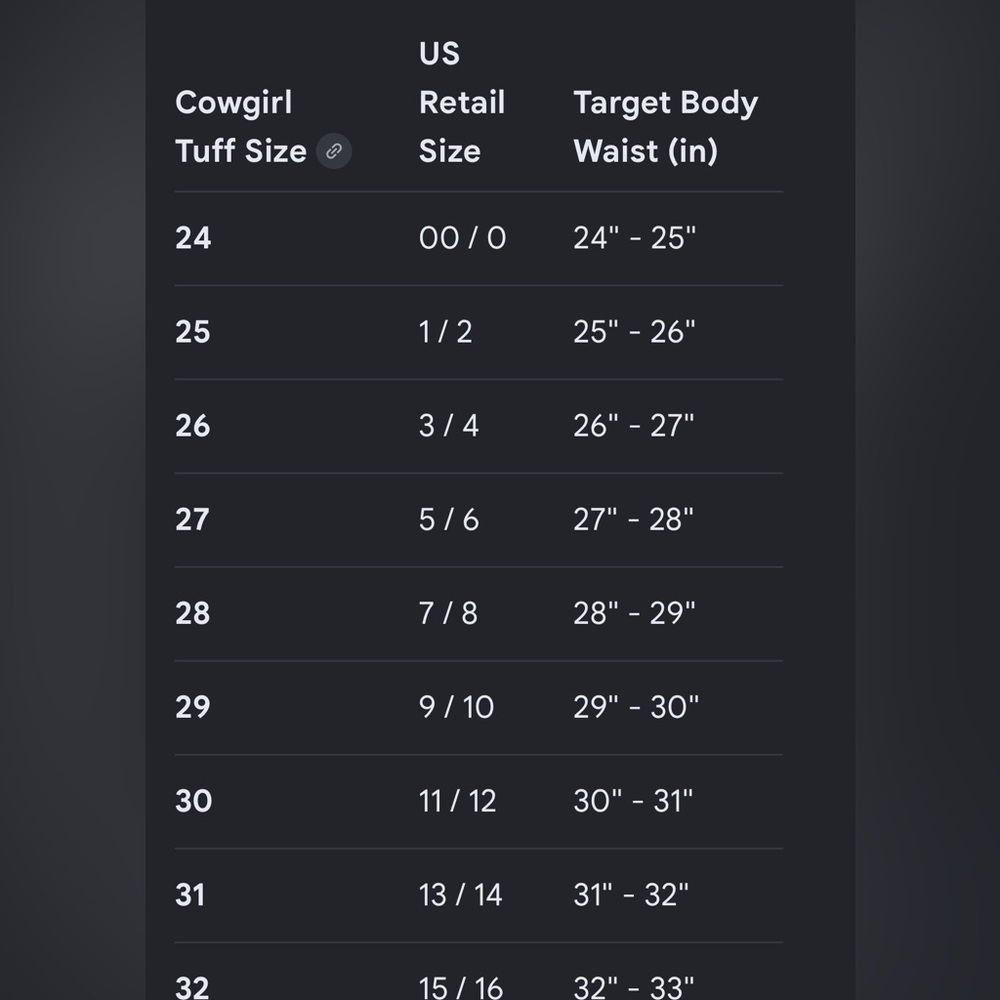Click the 9 / 10 retail size cell

point(457,707)
